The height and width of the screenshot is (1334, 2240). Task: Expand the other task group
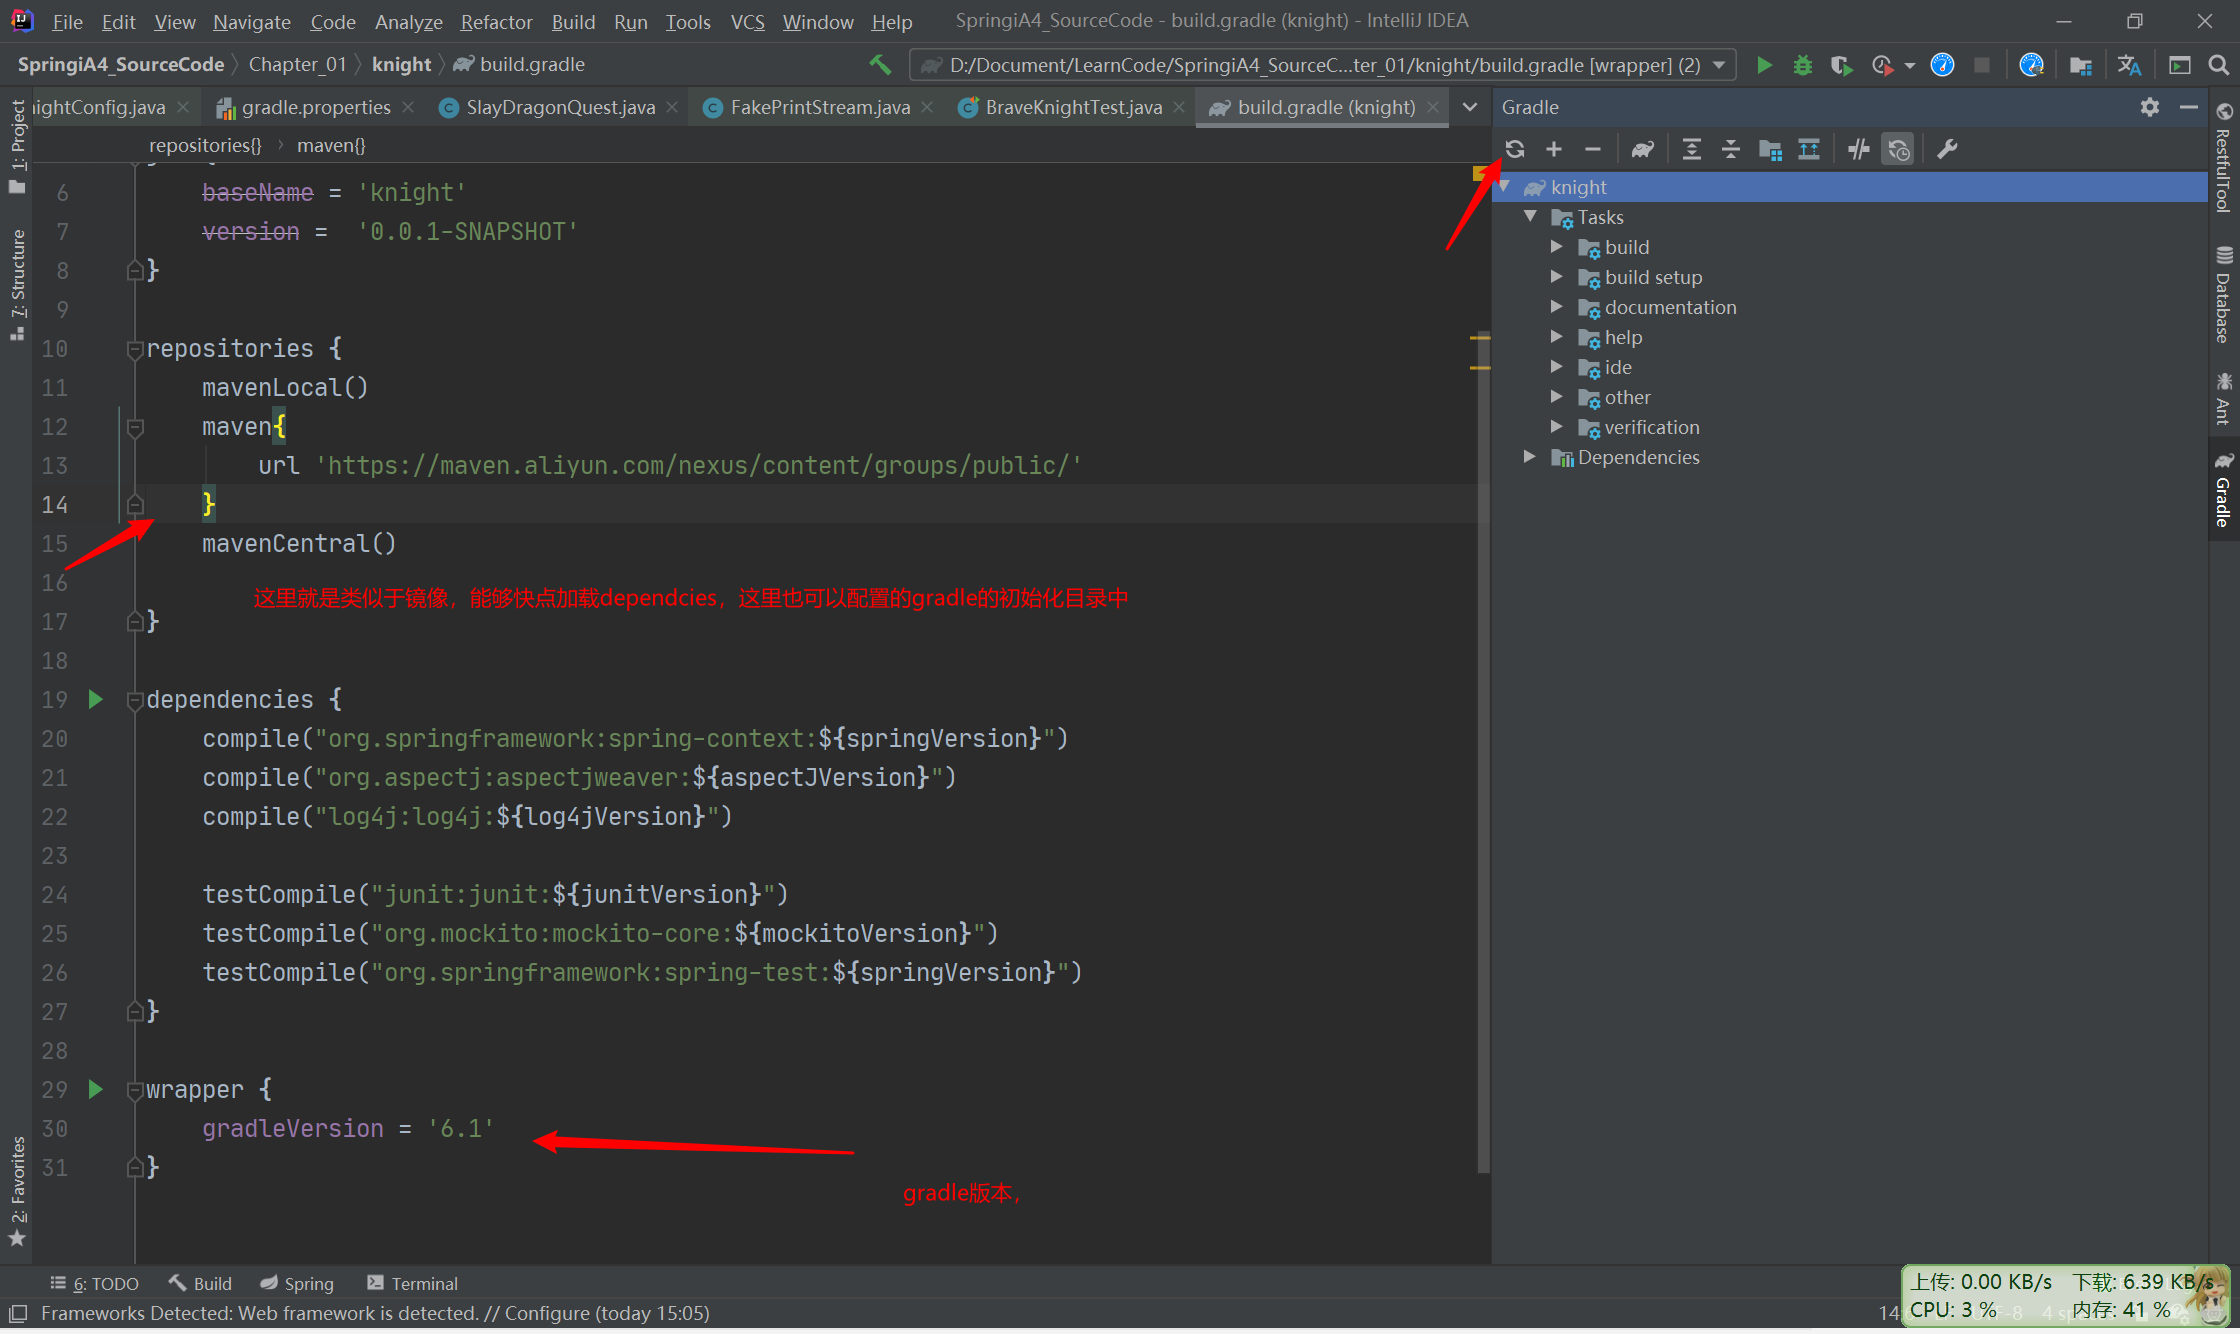coord(1556,397)
